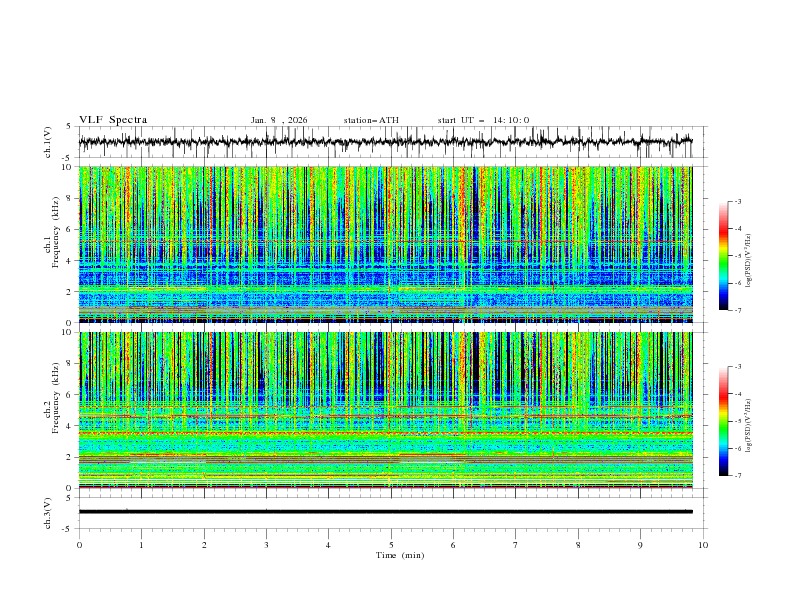Click the upper log(PSD) colorbar label

click(x=748, y=261)
